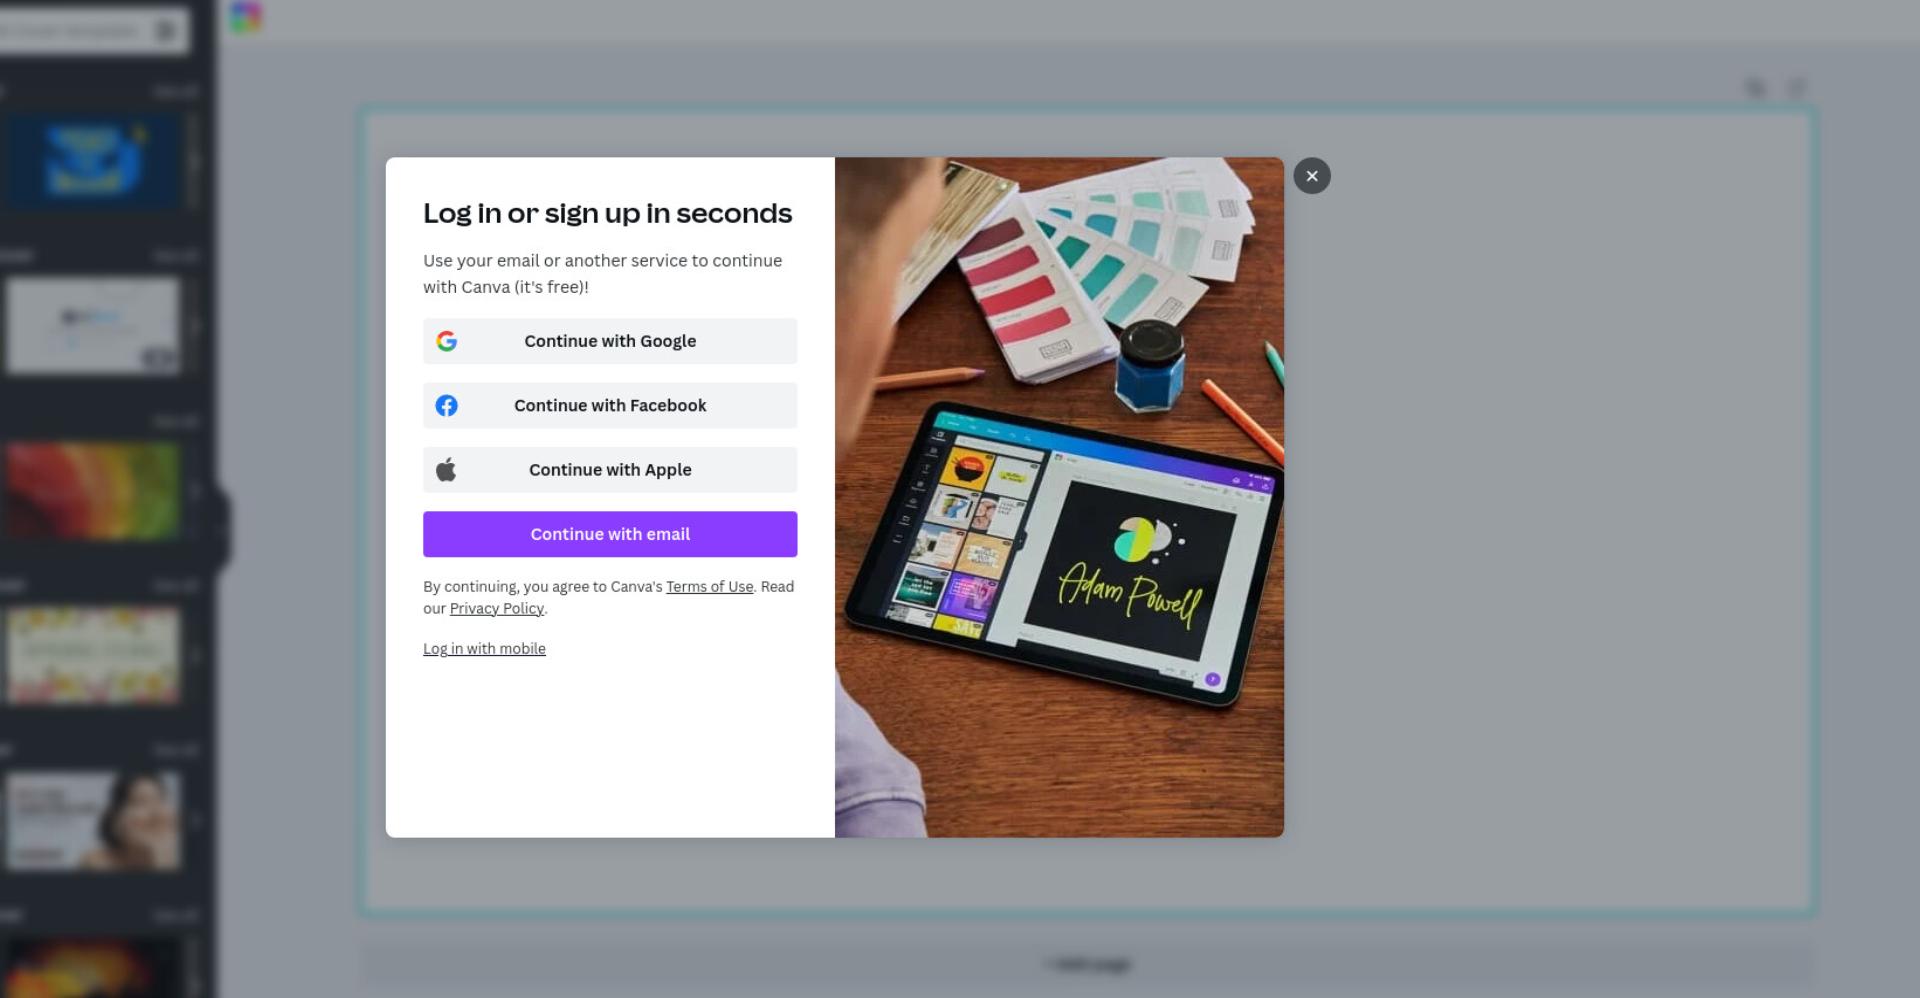Click Continue with Facebook button
This screenshot has height=998, width=1920.
pyautogui.click(x=610, y=405)
